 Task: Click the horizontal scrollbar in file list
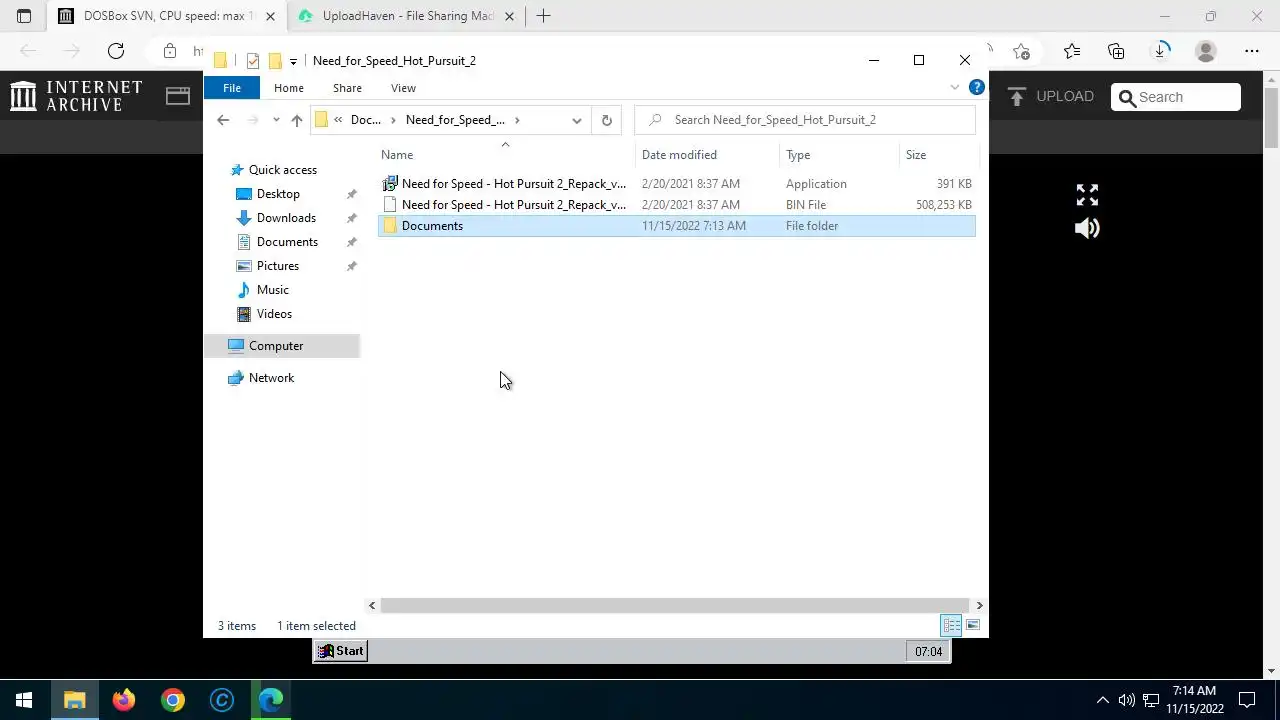click(x=674, y=605)
